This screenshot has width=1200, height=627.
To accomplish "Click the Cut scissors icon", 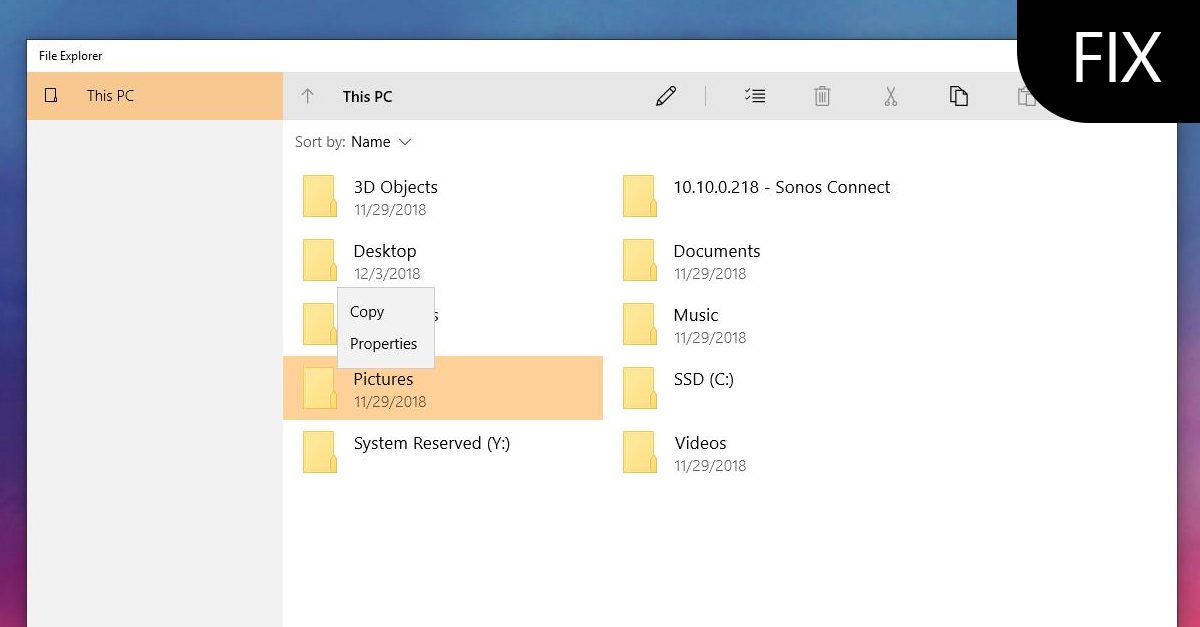I will [x=890, y=96].
